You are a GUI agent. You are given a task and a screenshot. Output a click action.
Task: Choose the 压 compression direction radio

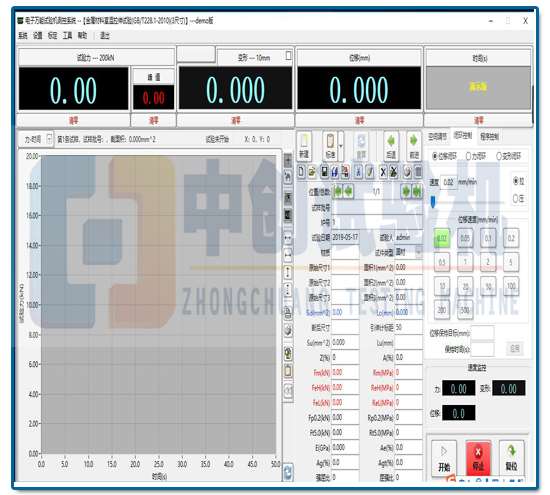pyautogui.click(x=518, y=199)
